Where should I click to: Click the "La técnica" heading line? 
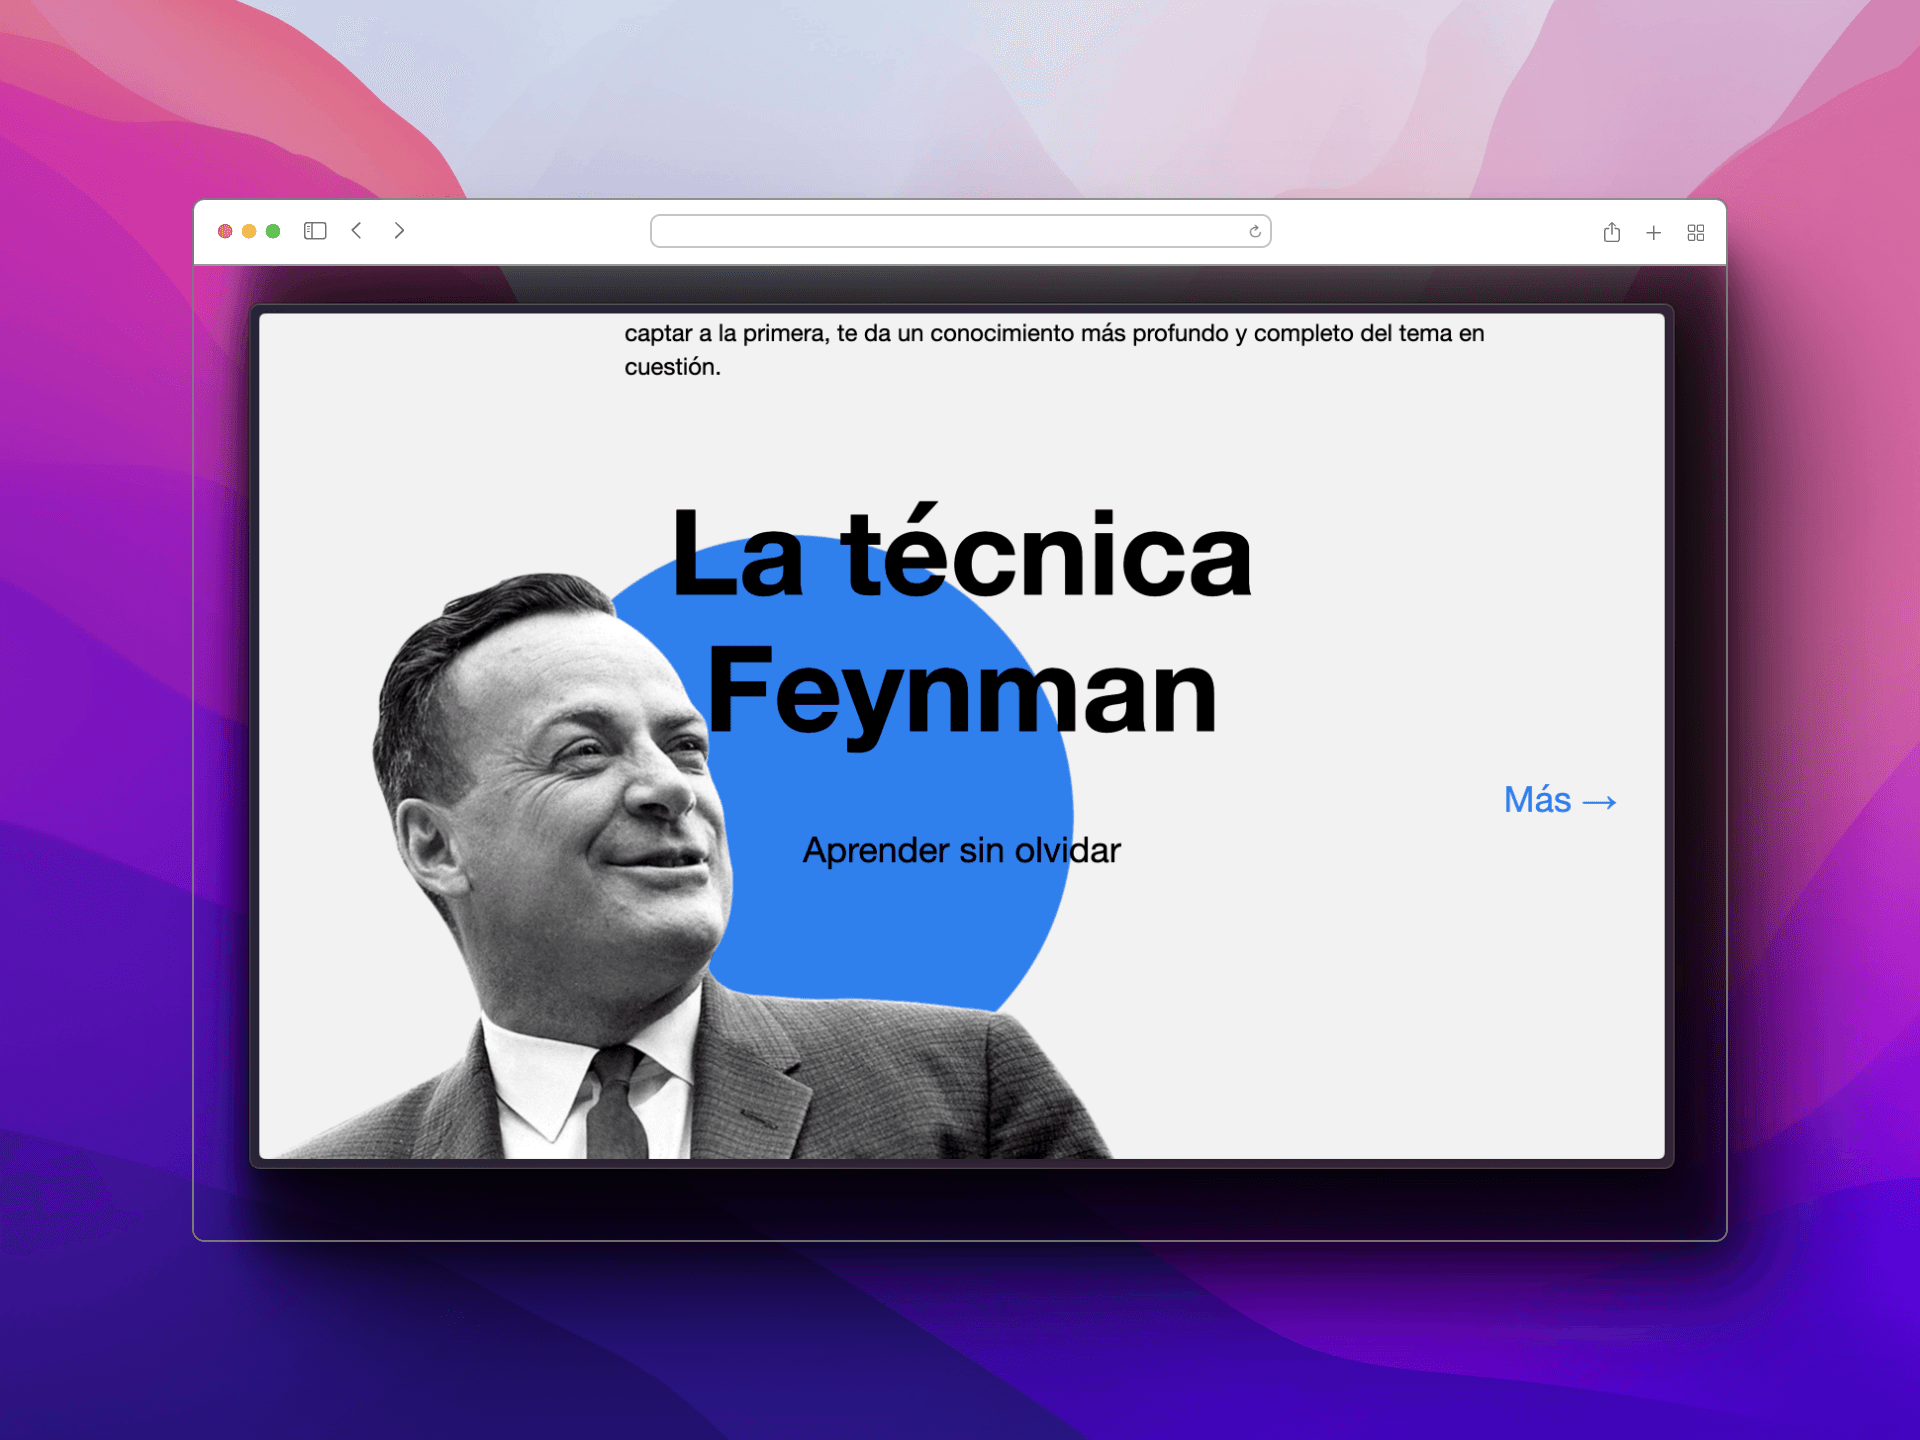click(x=960, y=555)
